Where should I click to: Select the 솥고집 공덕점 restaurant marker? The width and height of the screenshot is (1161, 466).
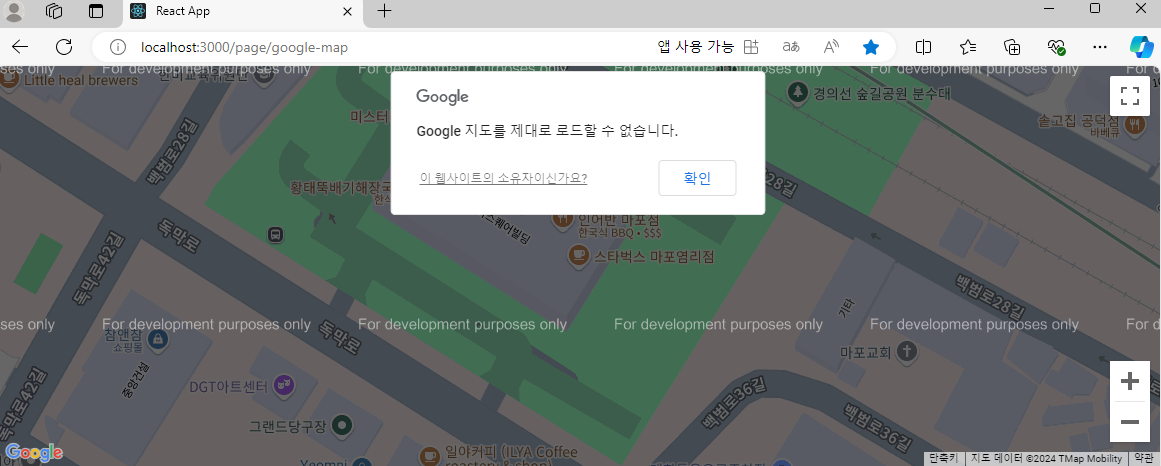1134,124
